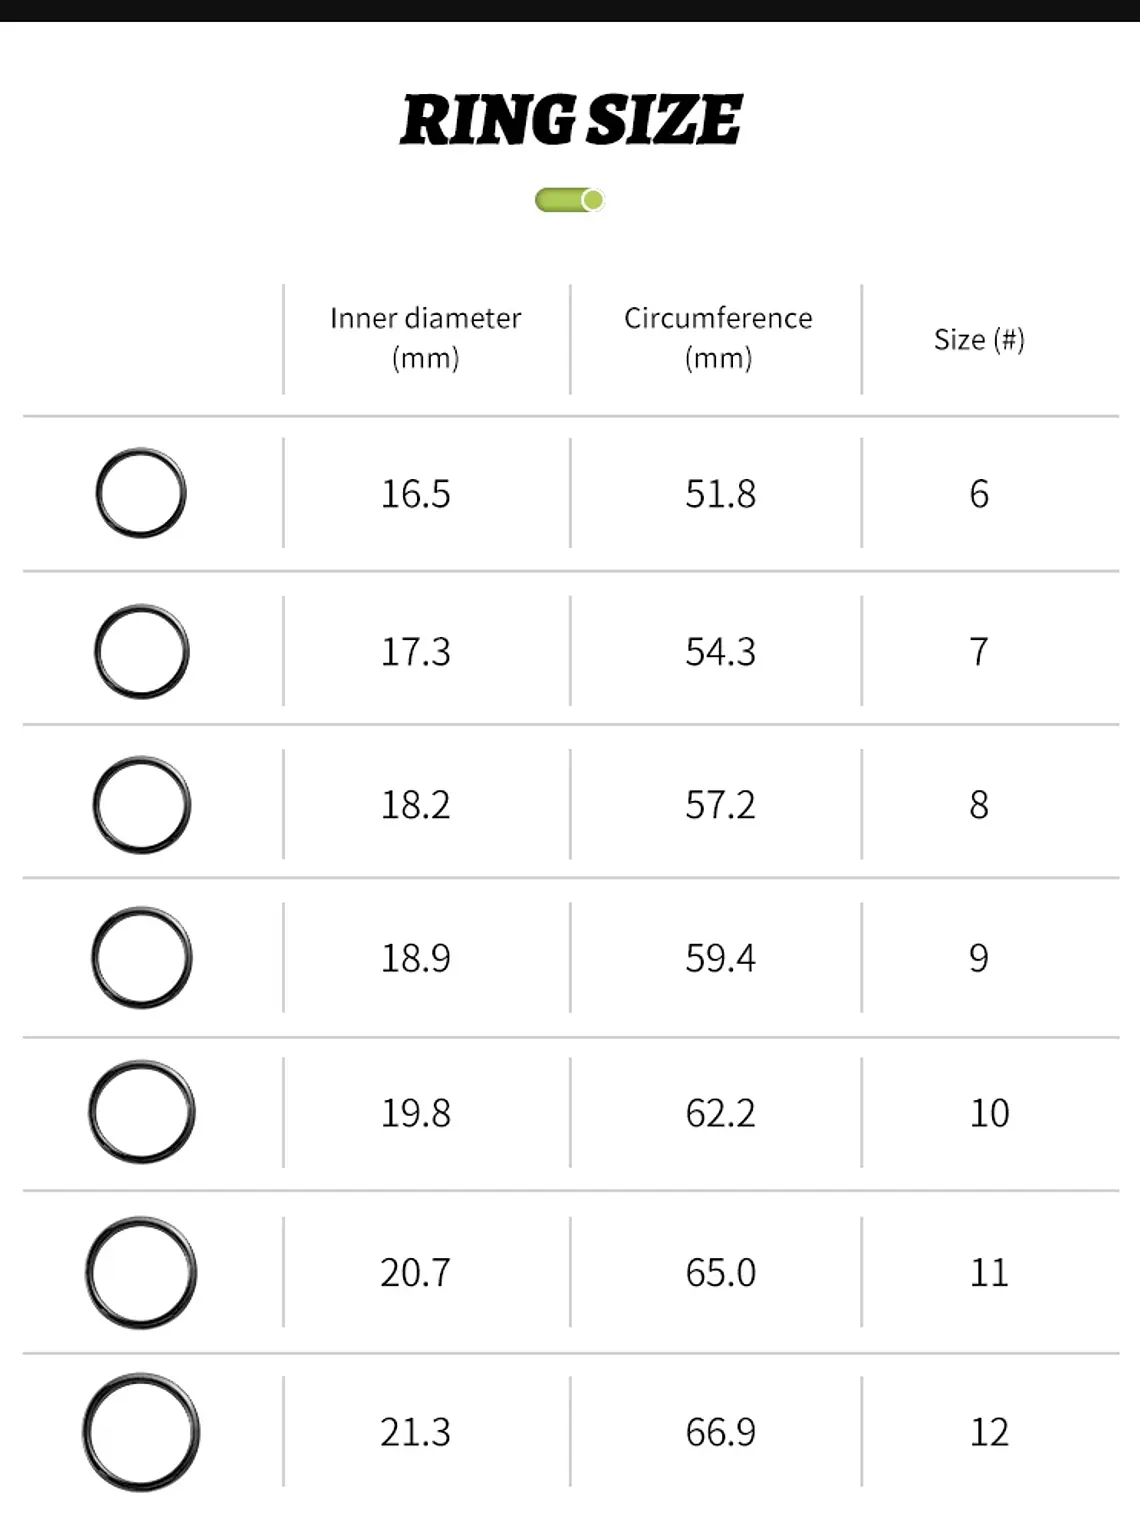
Task: Select the 59.4 circumference value
Action: [720, 958]
